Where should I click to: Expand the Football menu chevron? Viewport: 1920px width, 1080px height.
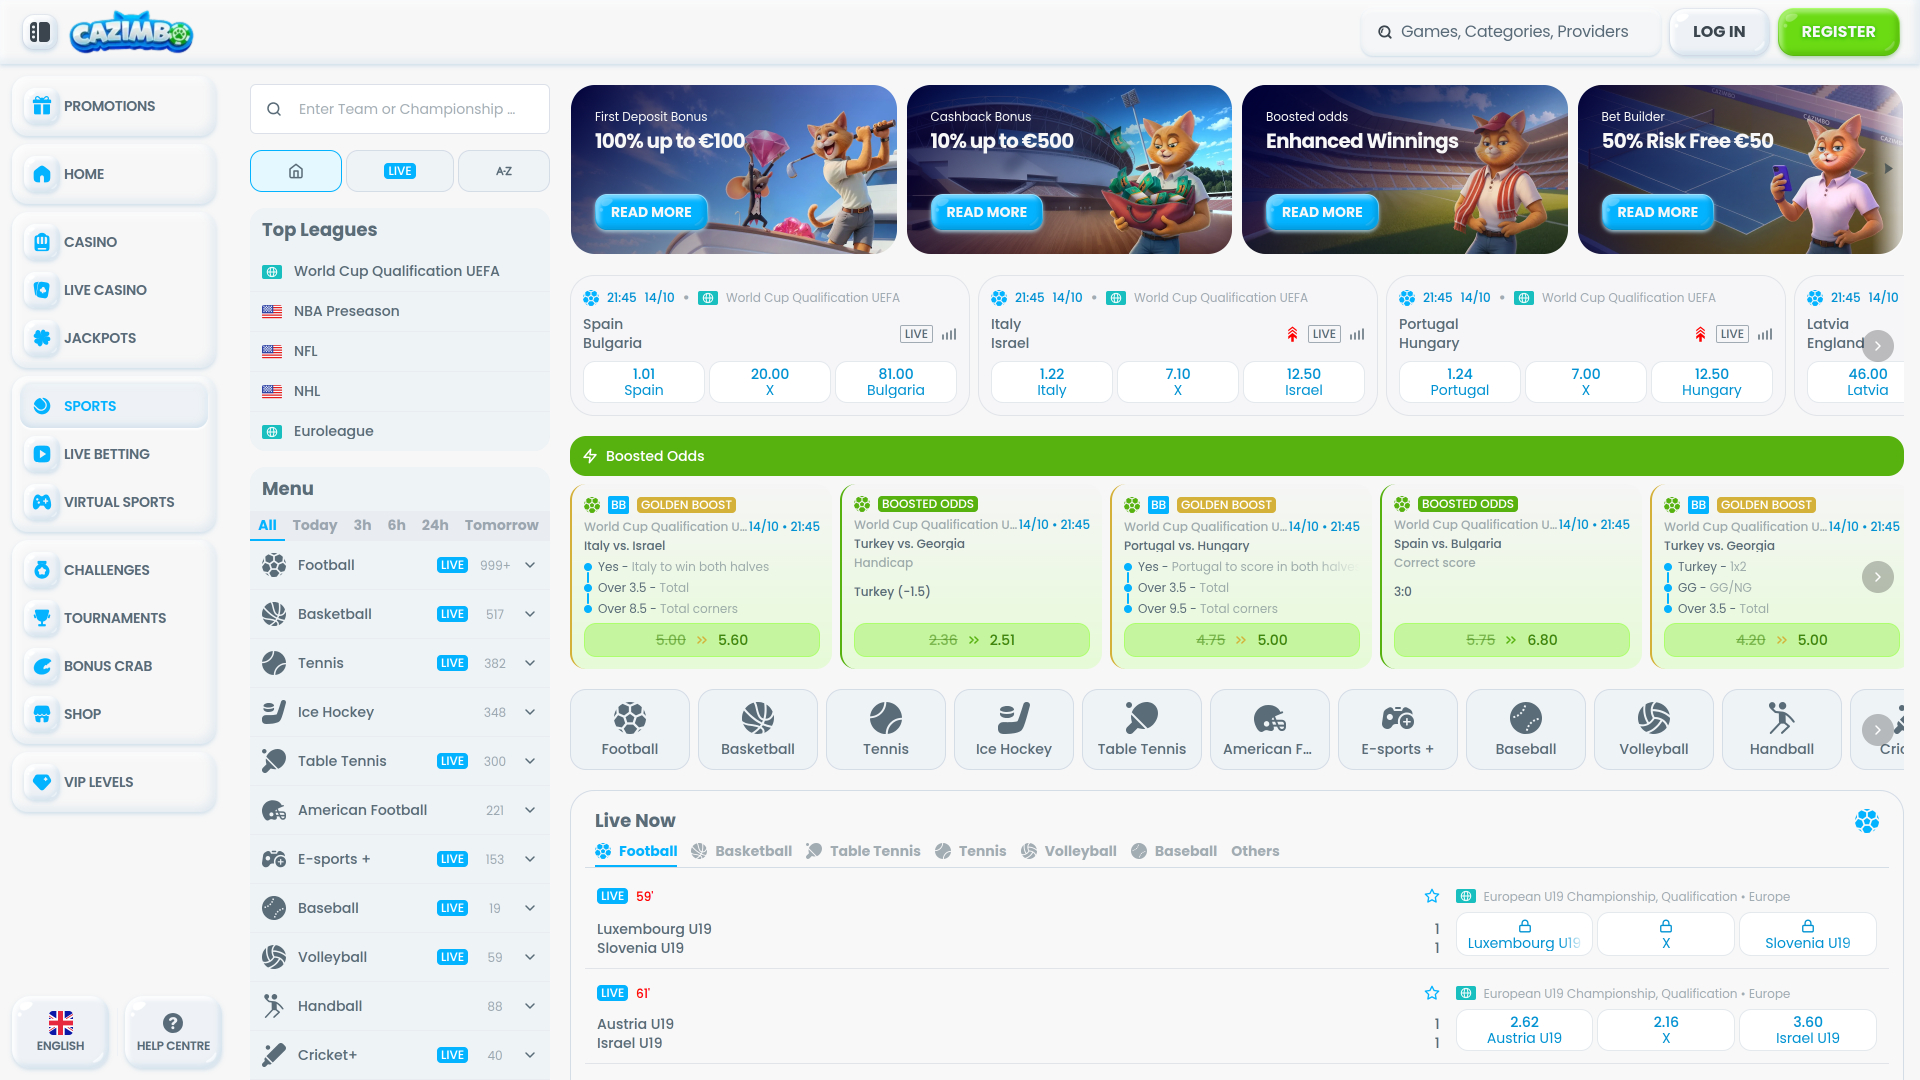530,565
